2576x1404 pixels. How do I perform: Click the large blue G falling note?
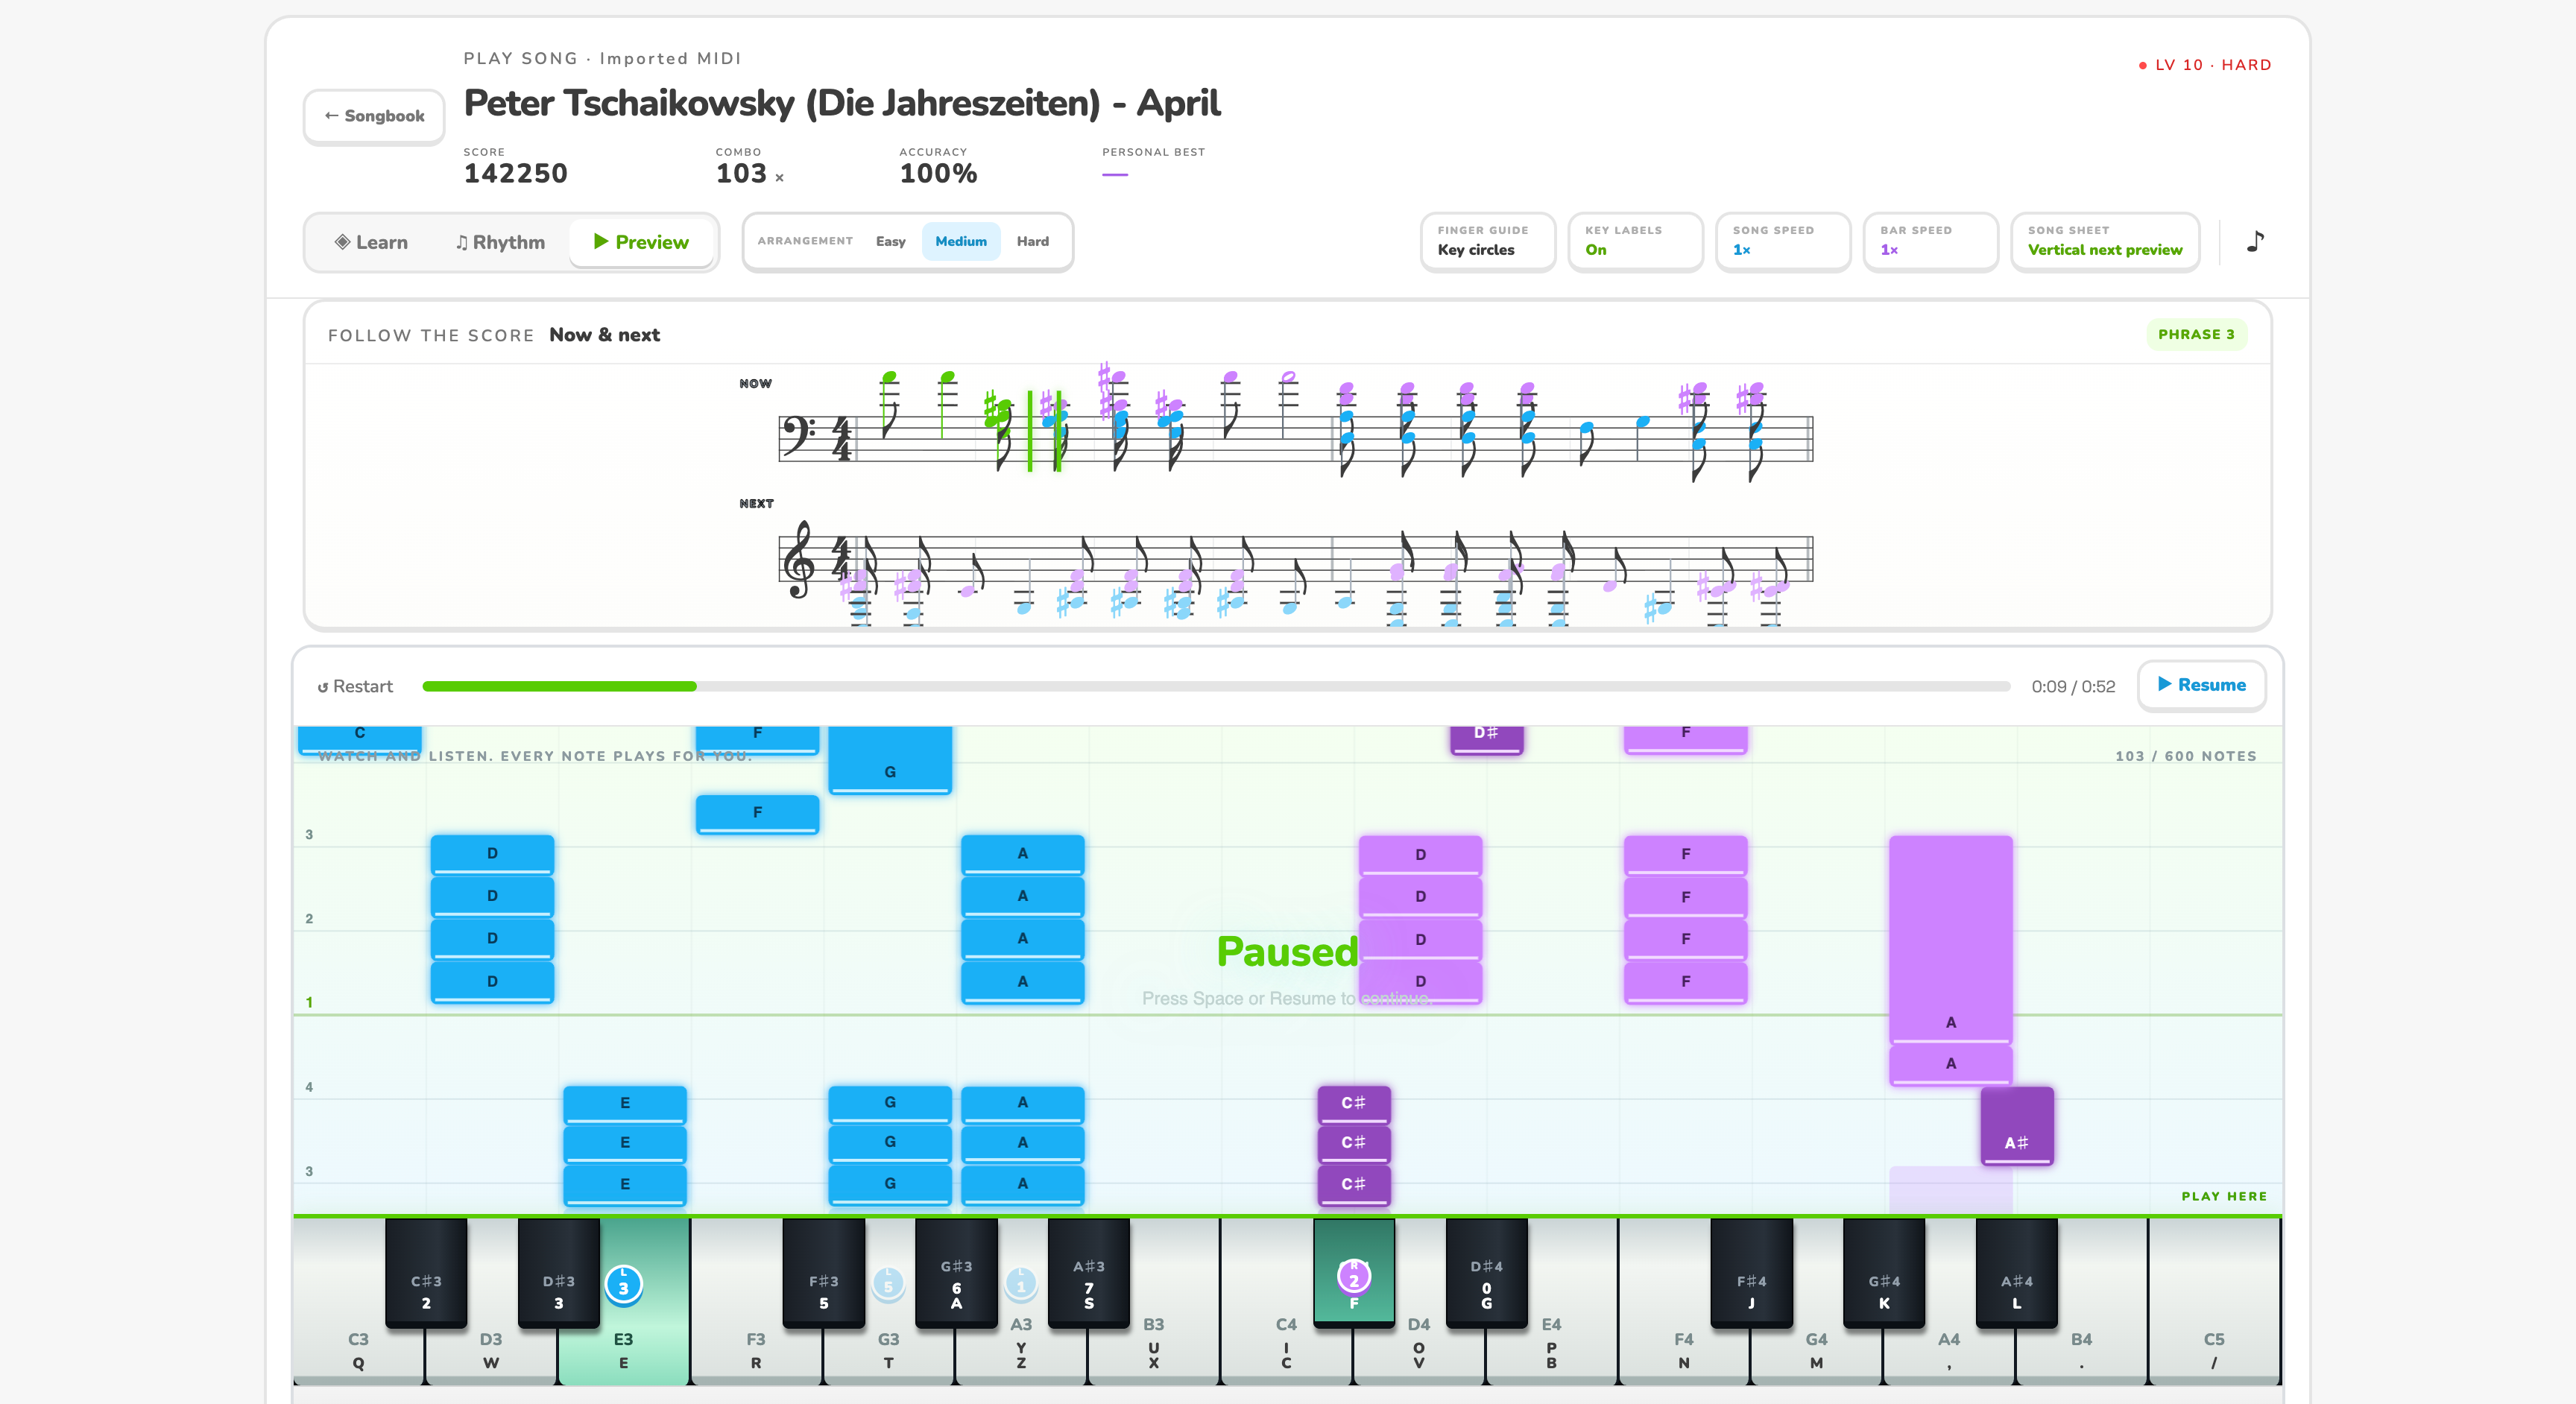(889, 760)
